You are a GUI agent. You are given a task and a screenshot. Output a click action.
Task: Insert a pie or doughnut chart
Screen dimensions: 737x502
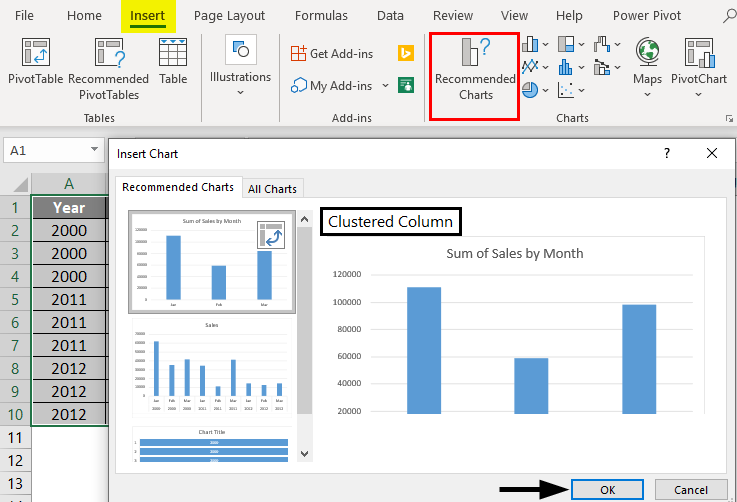[x=530, y=89]
